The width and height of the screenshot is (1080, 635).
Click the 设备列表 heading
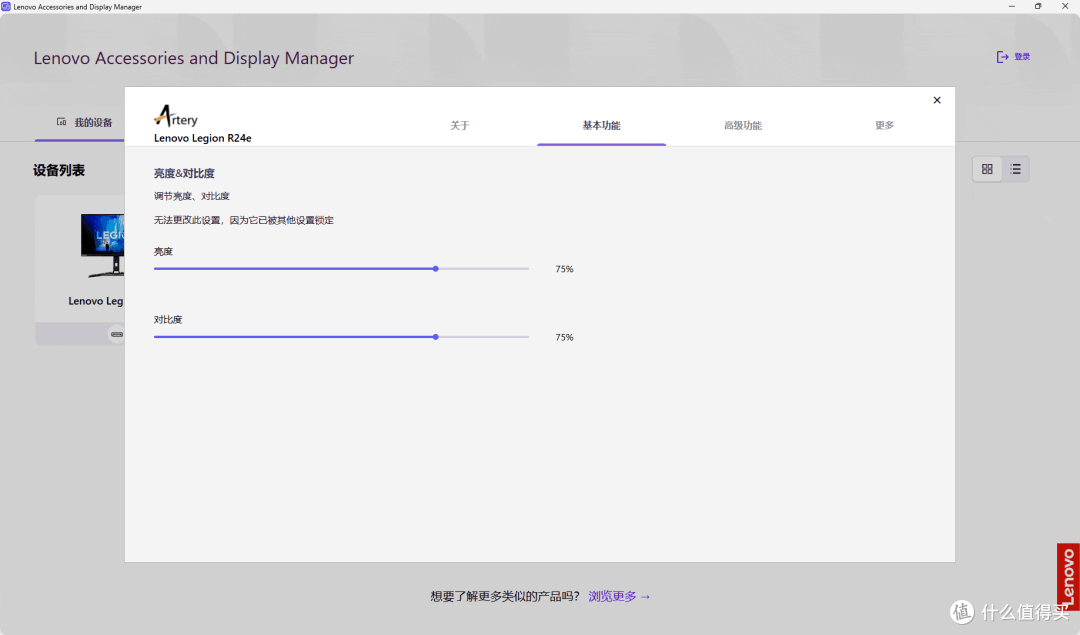tap(59, 170)
